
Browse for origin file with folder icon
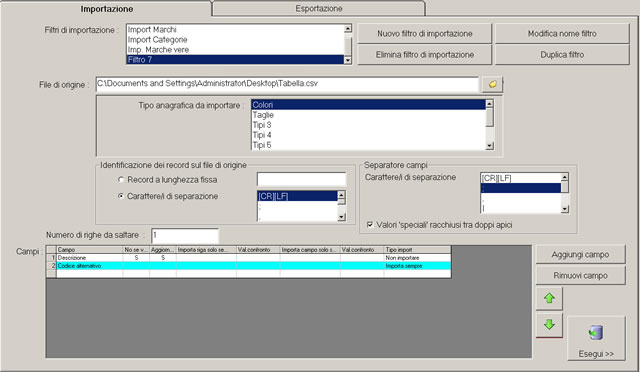(492, 84)
